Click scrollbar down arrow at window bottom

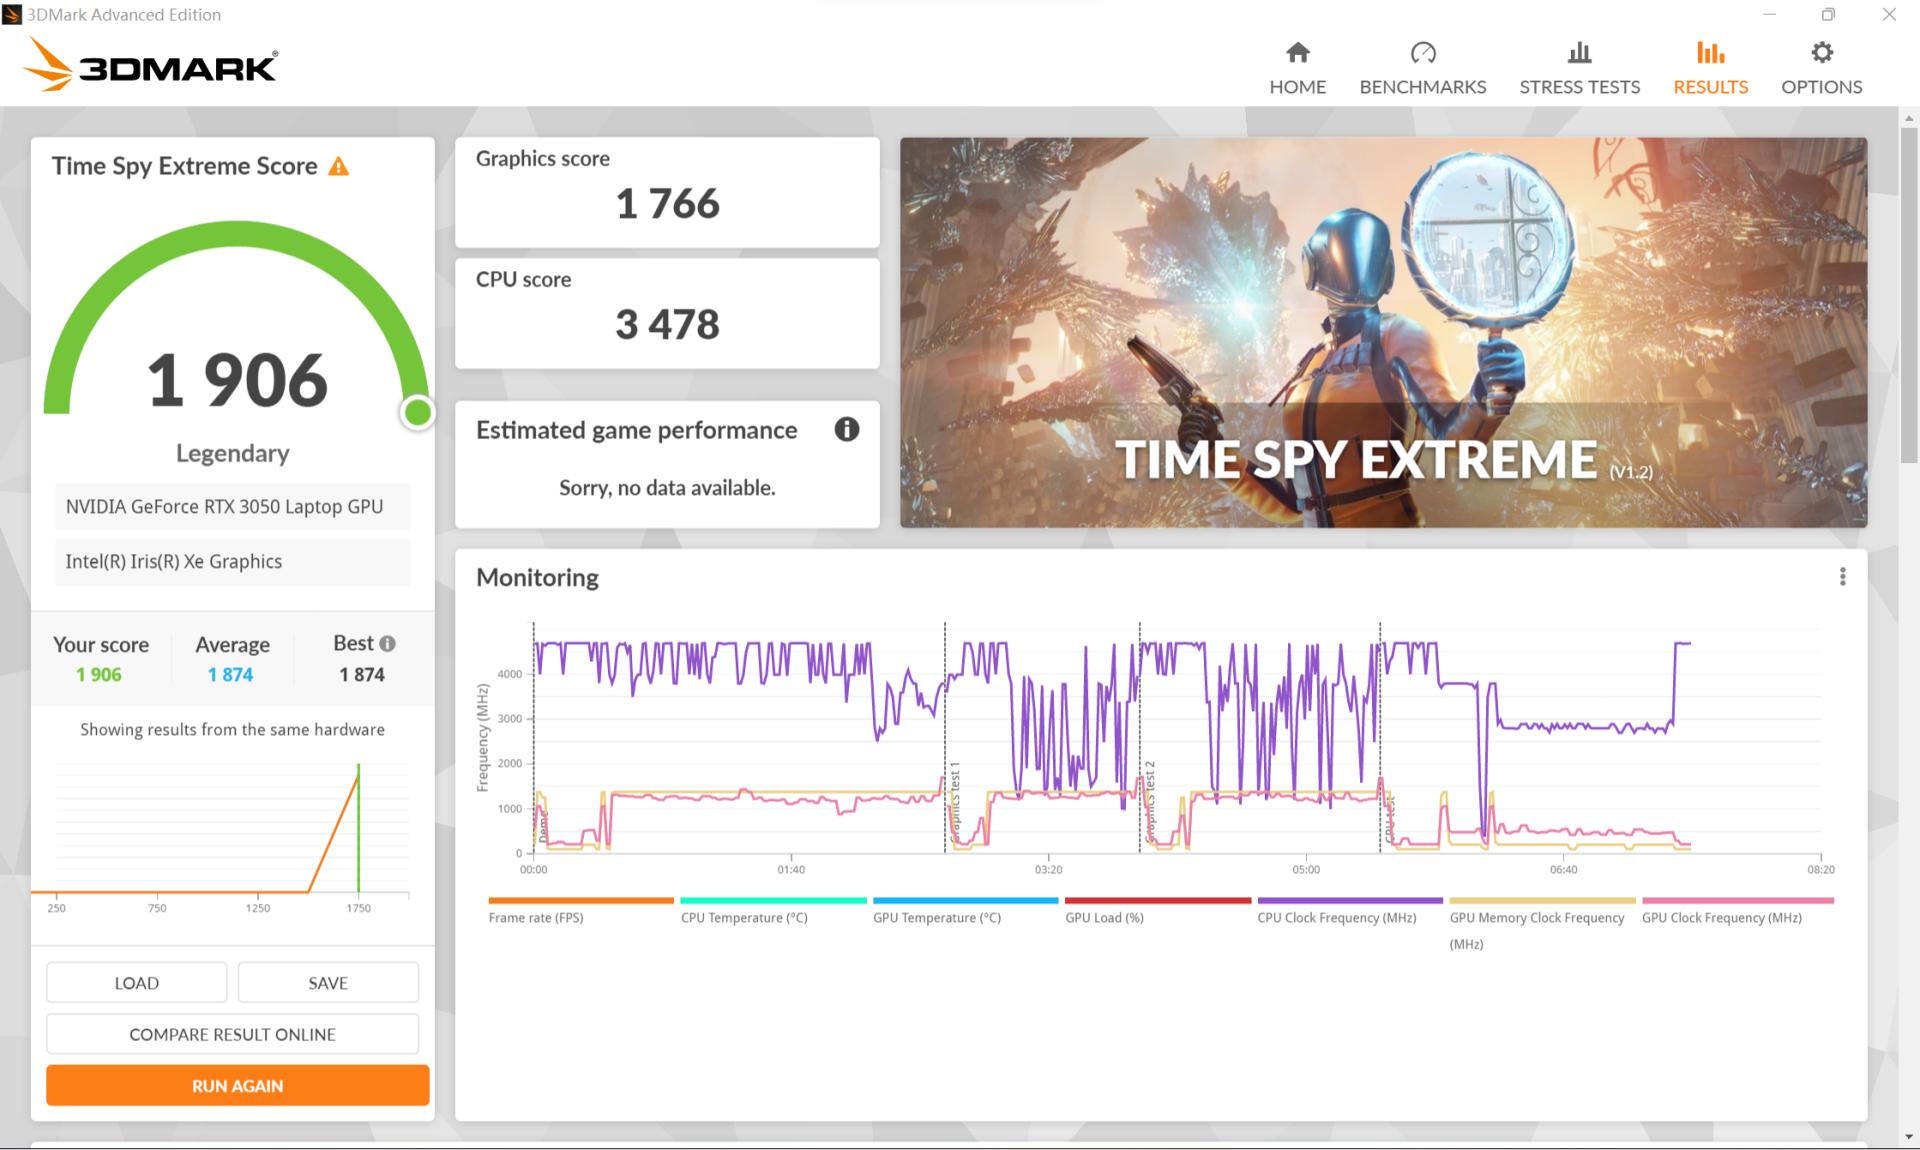point(1909,1137)
